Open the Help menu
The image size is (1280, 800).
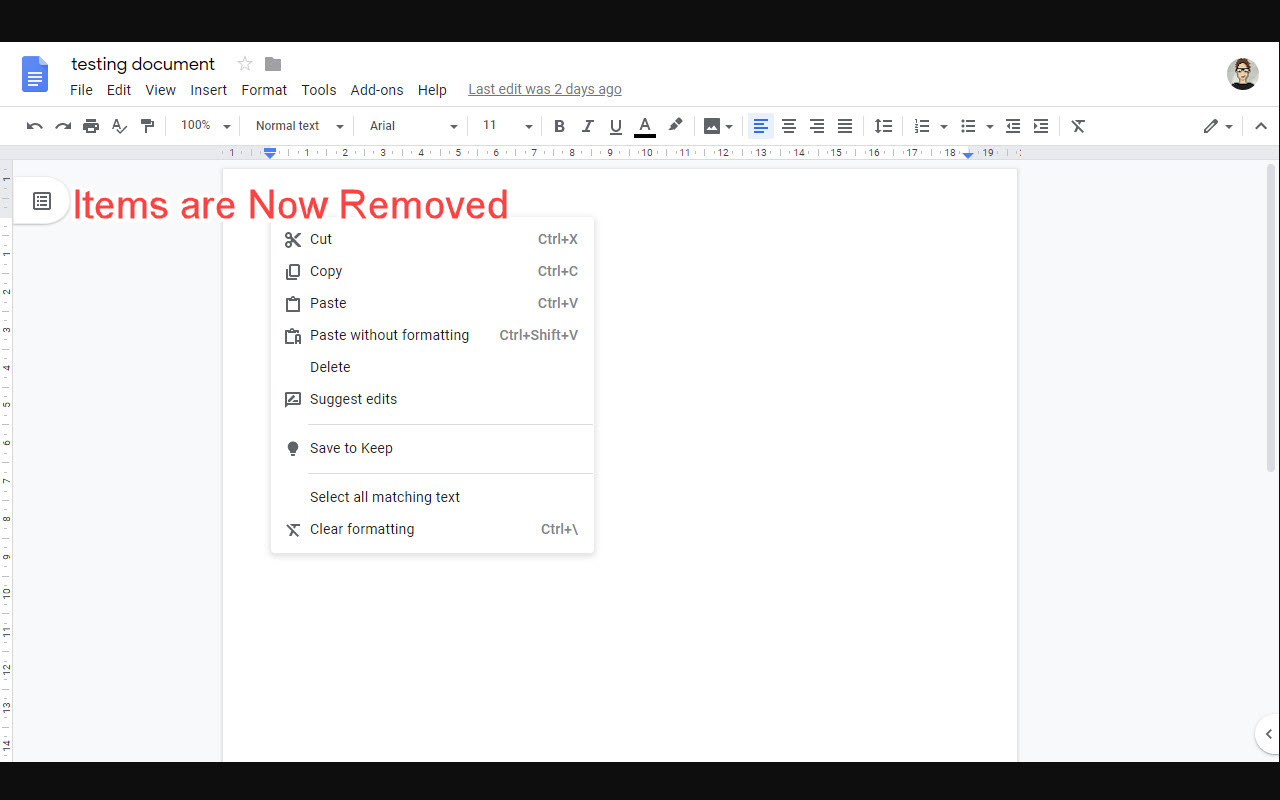coord(432,90)
